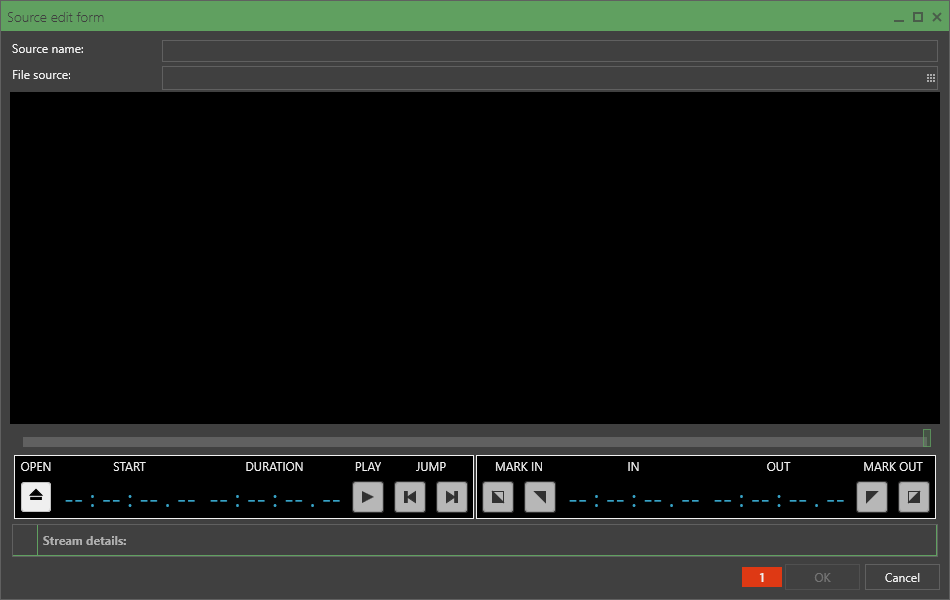Click the START timecode value
The width and height of the screenshot is (950, 600).
(130, 501)
